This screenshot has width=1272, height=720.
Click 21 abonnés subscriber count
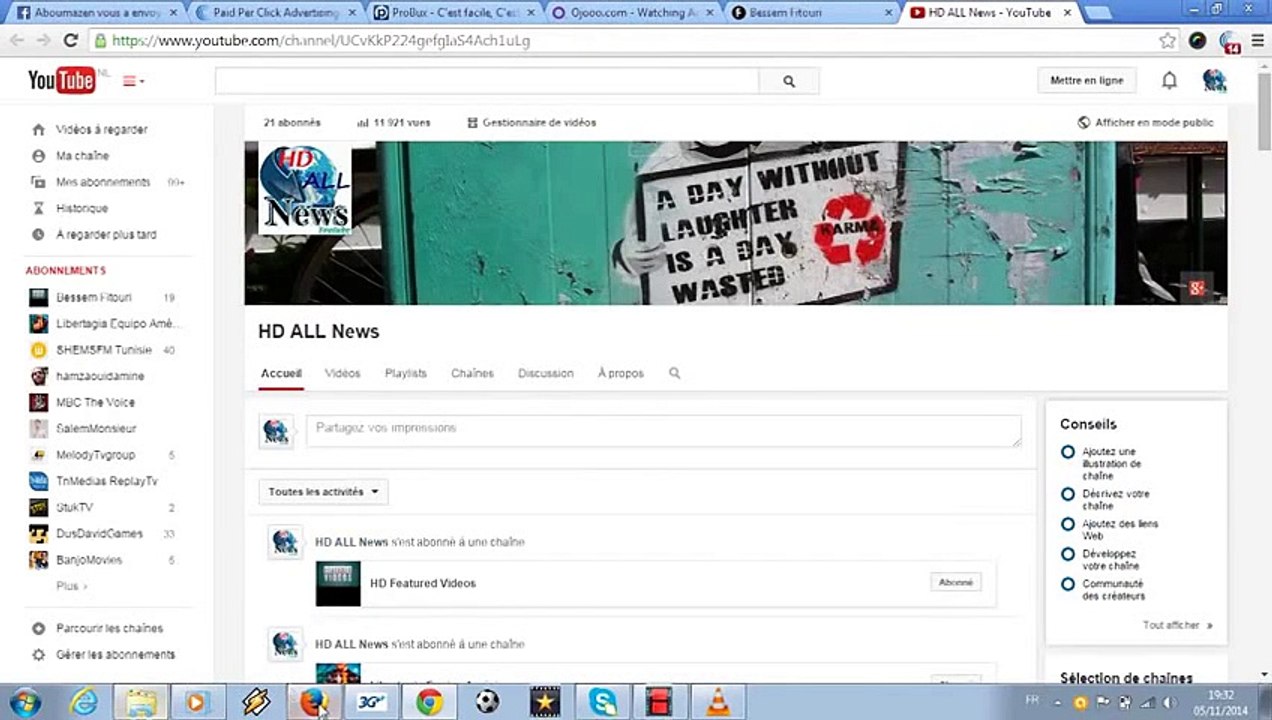(292, 123)
